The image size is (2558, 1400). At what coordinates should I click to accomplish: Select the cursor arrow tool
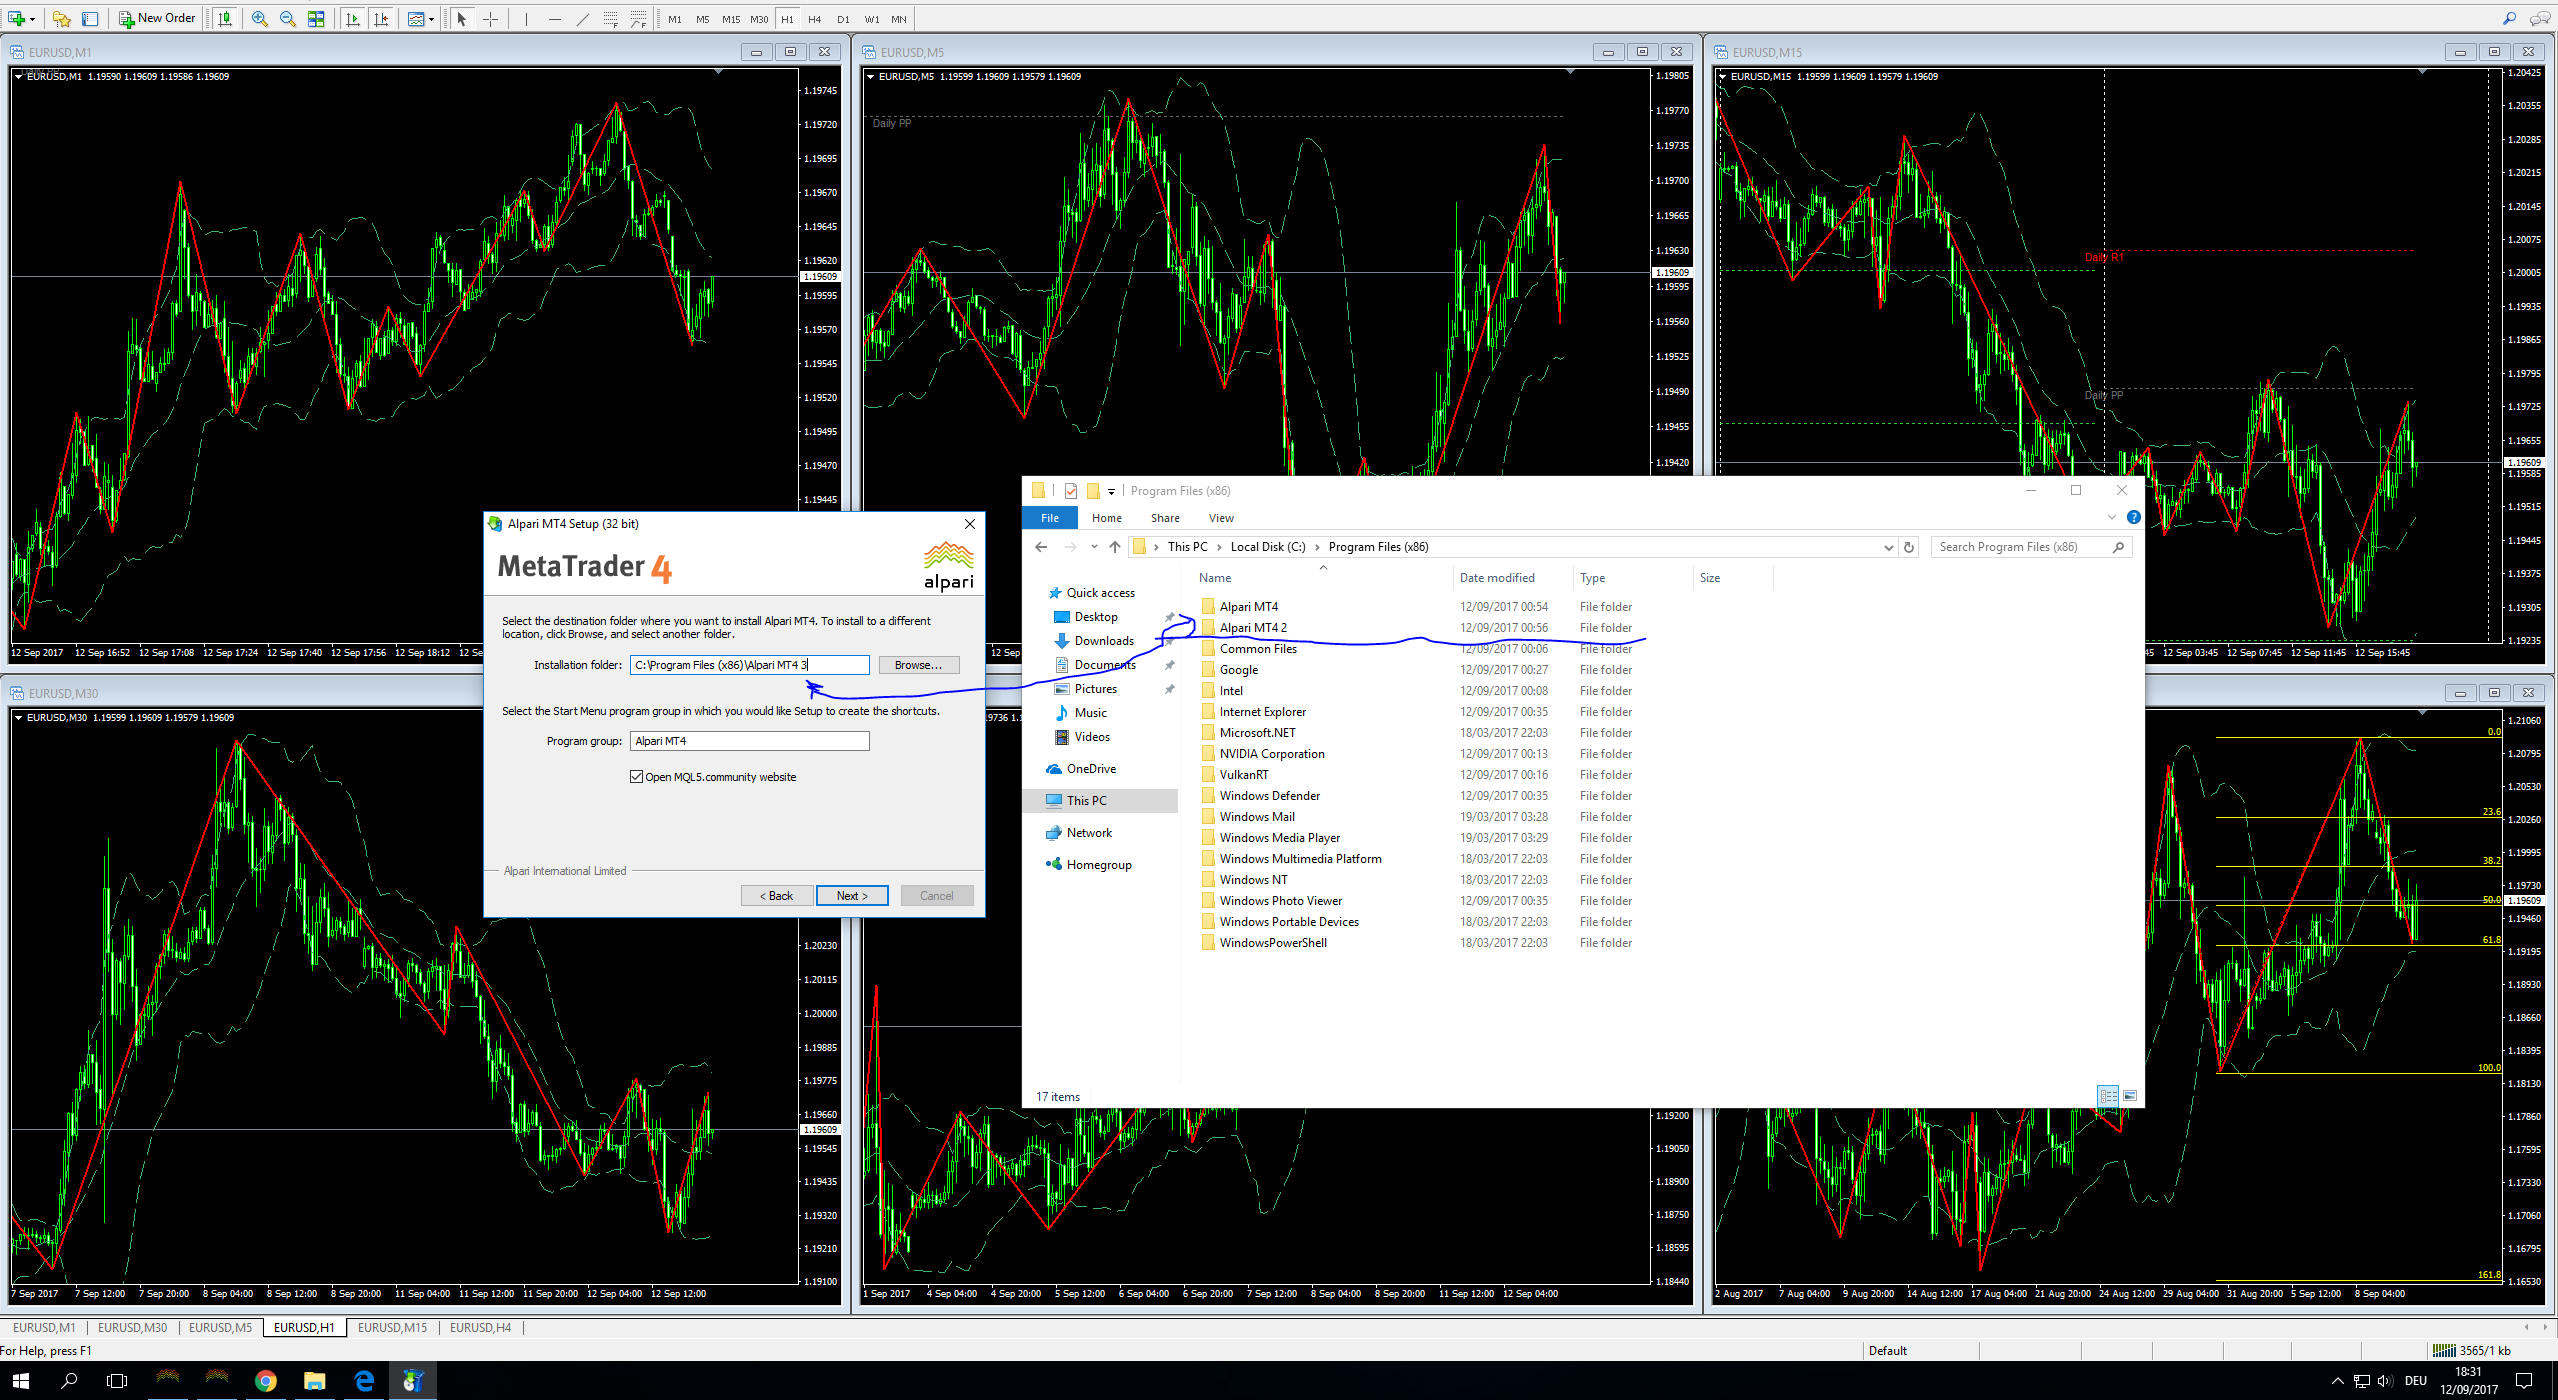pyautogui.click(x=461, y=18)
